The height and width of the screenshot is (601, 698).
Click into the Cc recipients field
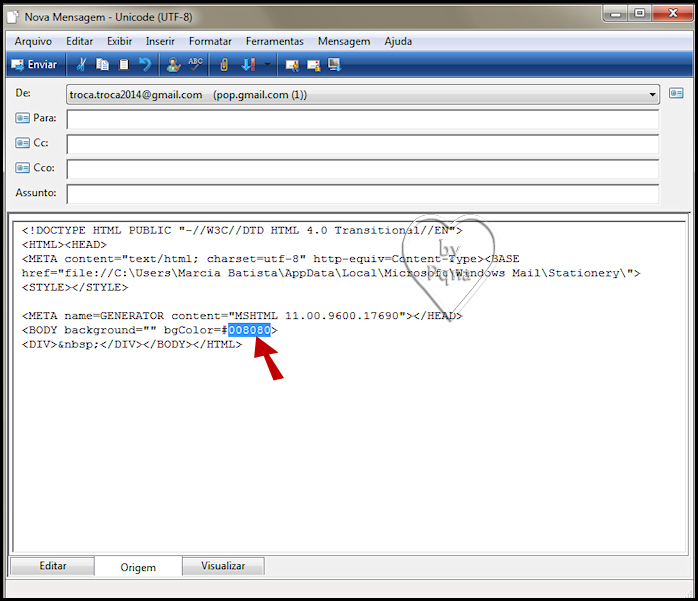362,143
